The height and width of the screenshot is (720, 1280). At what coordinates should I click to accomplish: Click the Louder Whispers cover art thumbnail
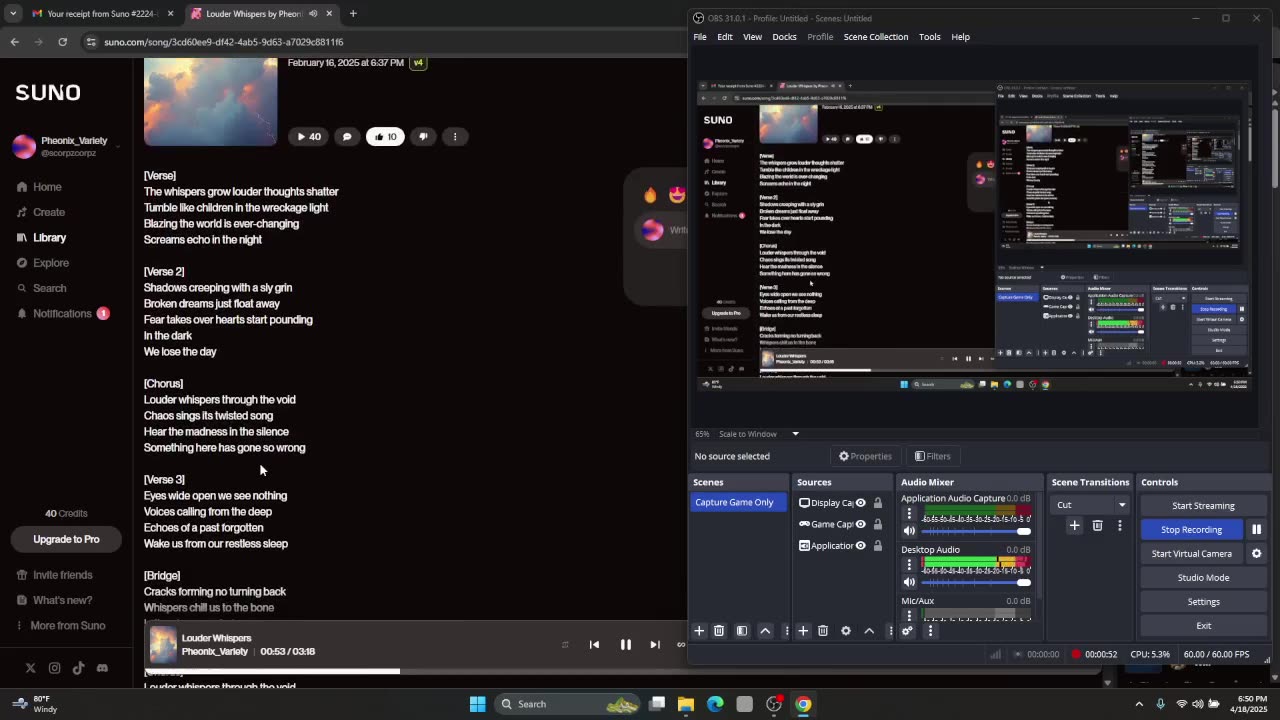(x=163, y=645)
